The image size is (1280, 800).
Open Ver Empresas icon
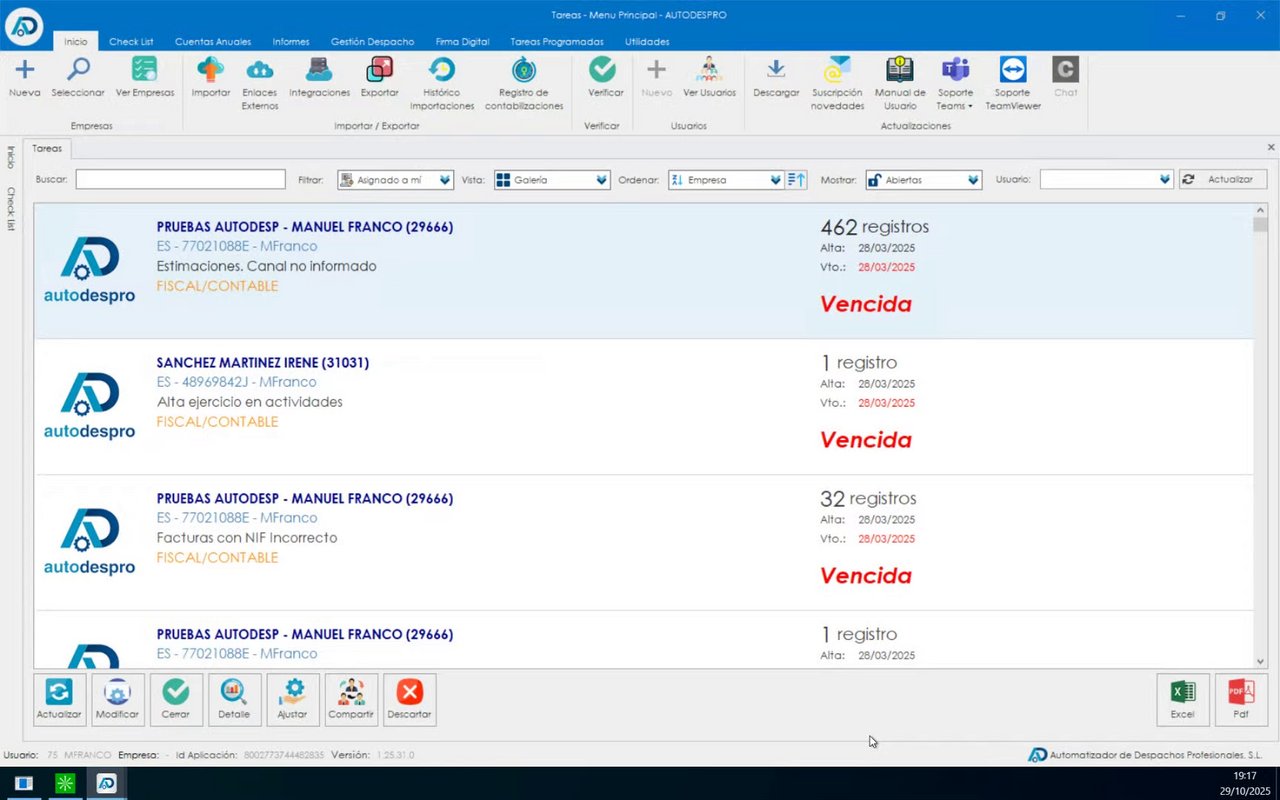tap(144, 70)
